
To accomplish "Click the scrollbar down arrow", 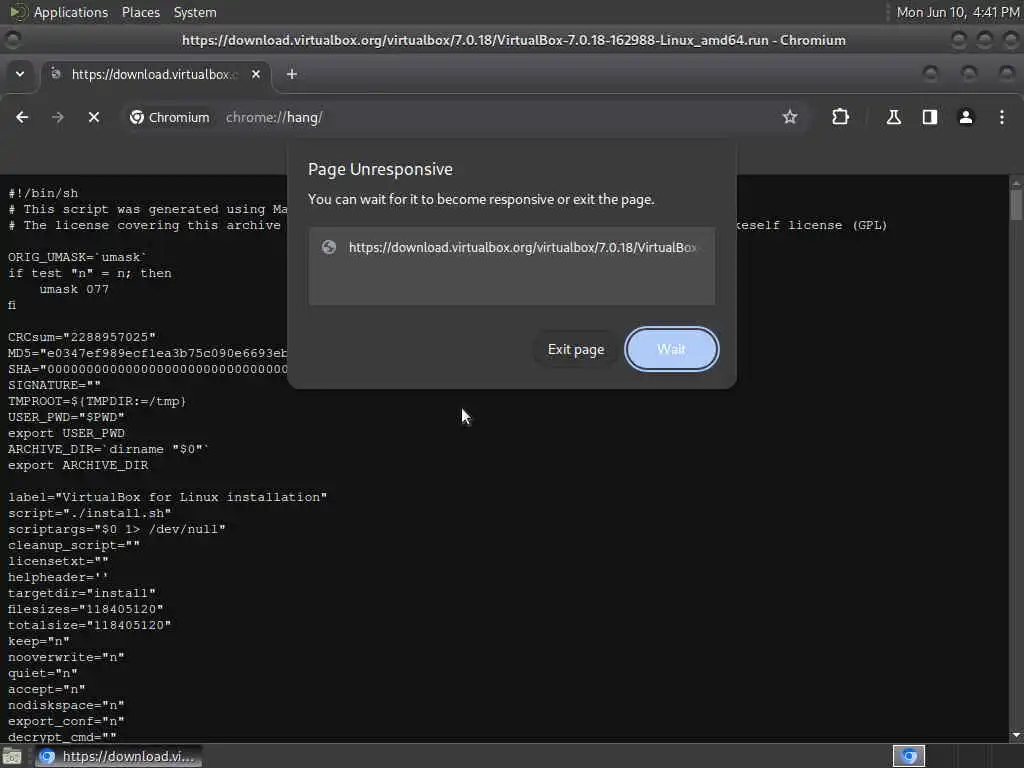I will point(1016,735).
